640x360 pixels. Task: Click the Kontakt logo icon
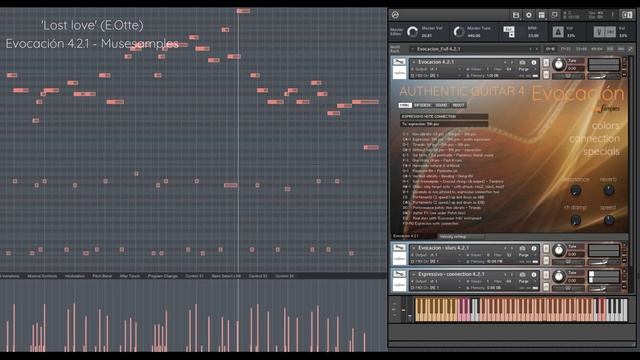point(395,15)
